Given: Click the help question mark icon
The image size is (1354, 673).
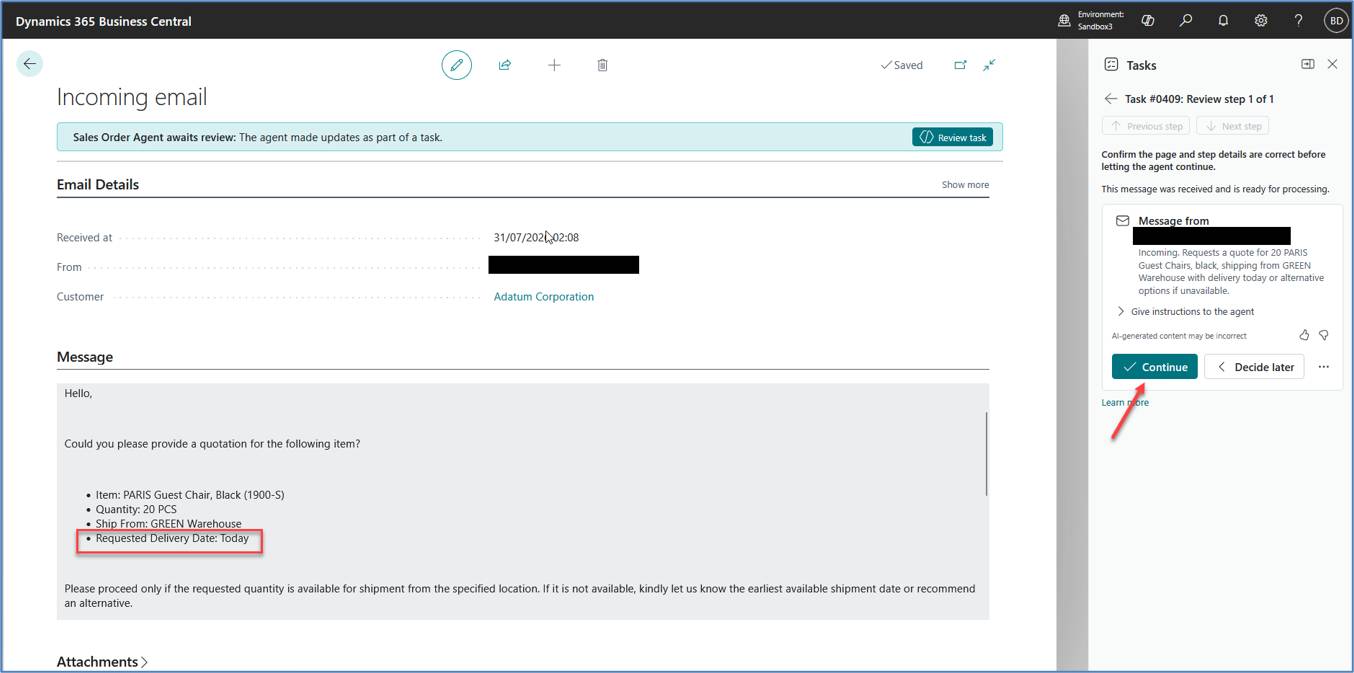Looking at the screenshot, I should (x=1298, y=20).
